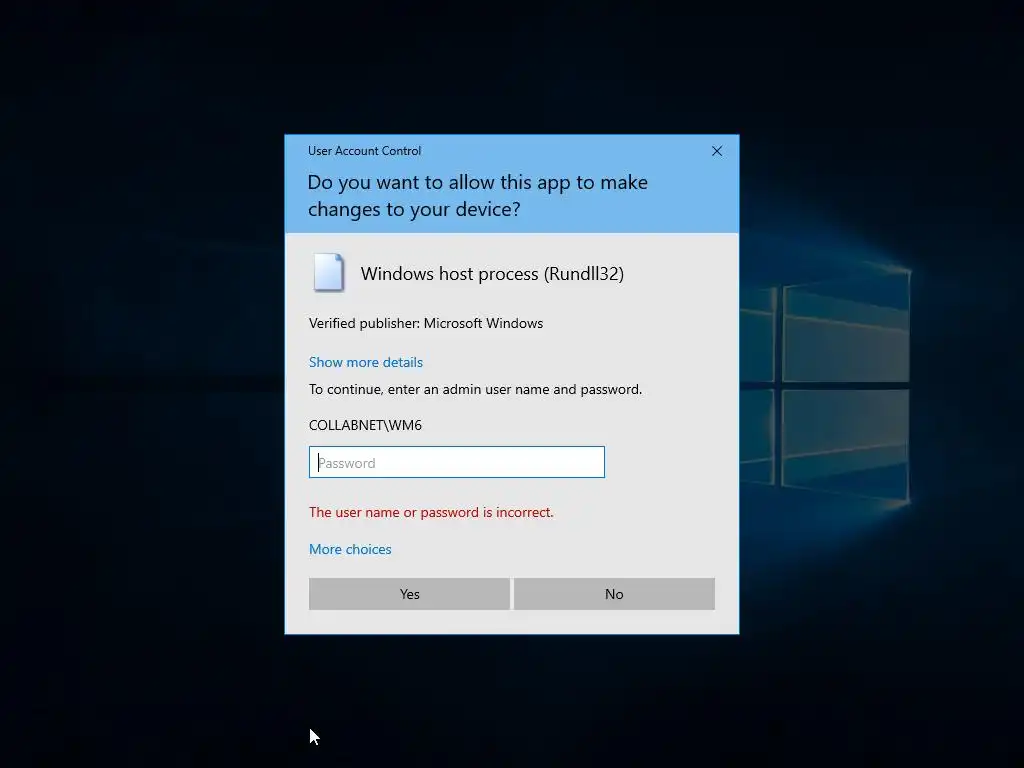Click the Rundll32 file icon
Image resolution: width=1024 pixels, height=768 pixels.
[328, 272]
